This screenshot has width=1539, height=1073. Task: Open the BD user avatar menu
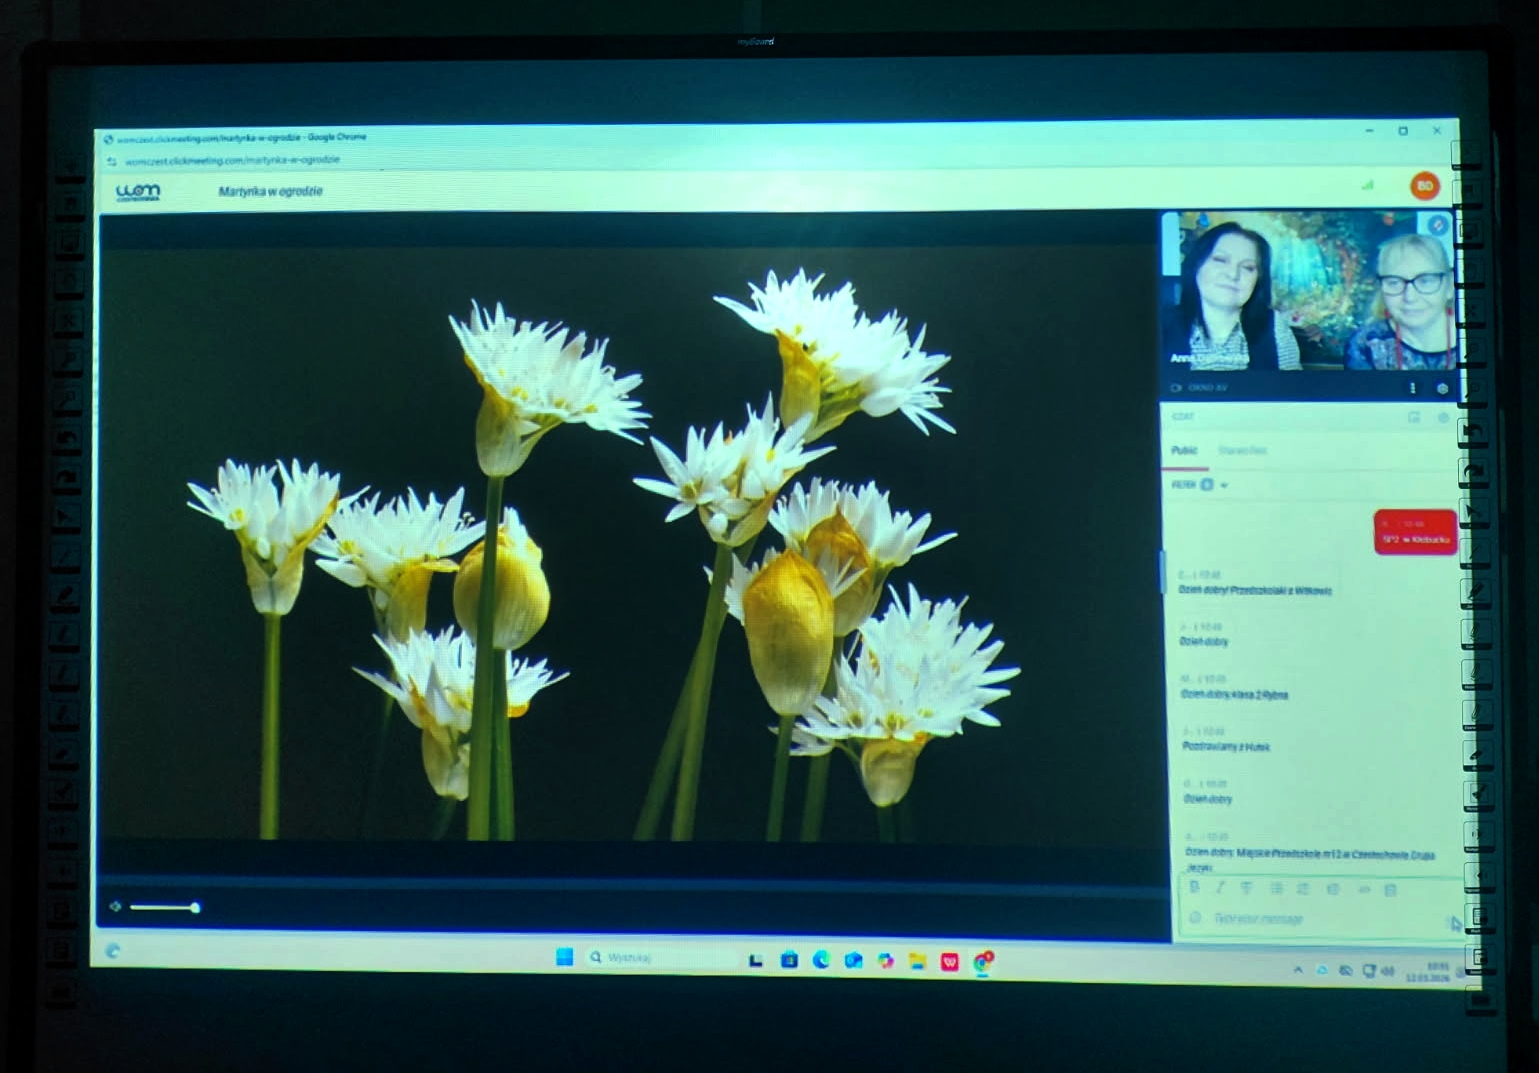point(1425,186)
